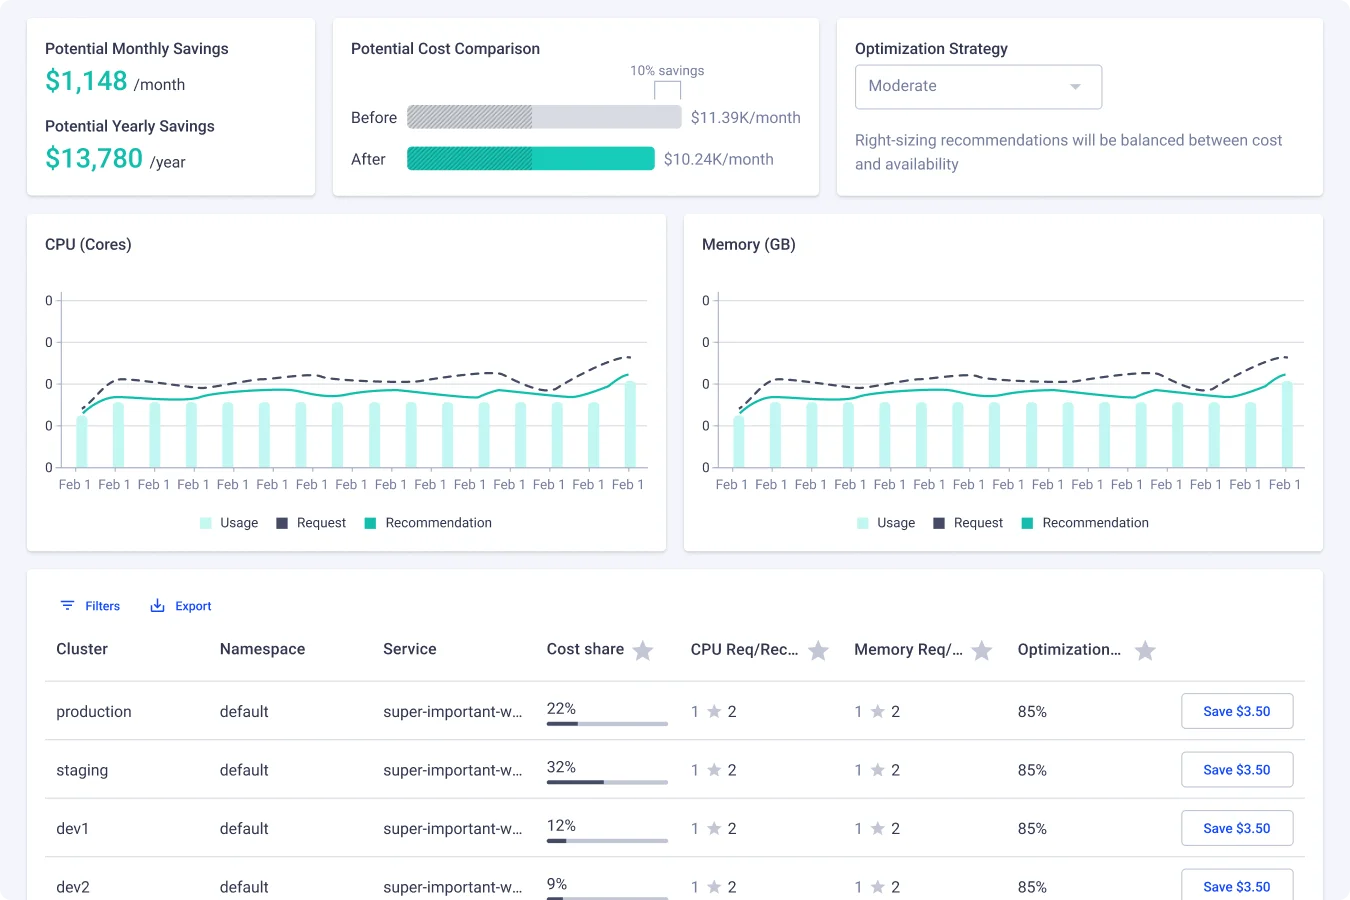Open the Filters panel icon
The image size is (1350, 900).
tap(67, 606)
